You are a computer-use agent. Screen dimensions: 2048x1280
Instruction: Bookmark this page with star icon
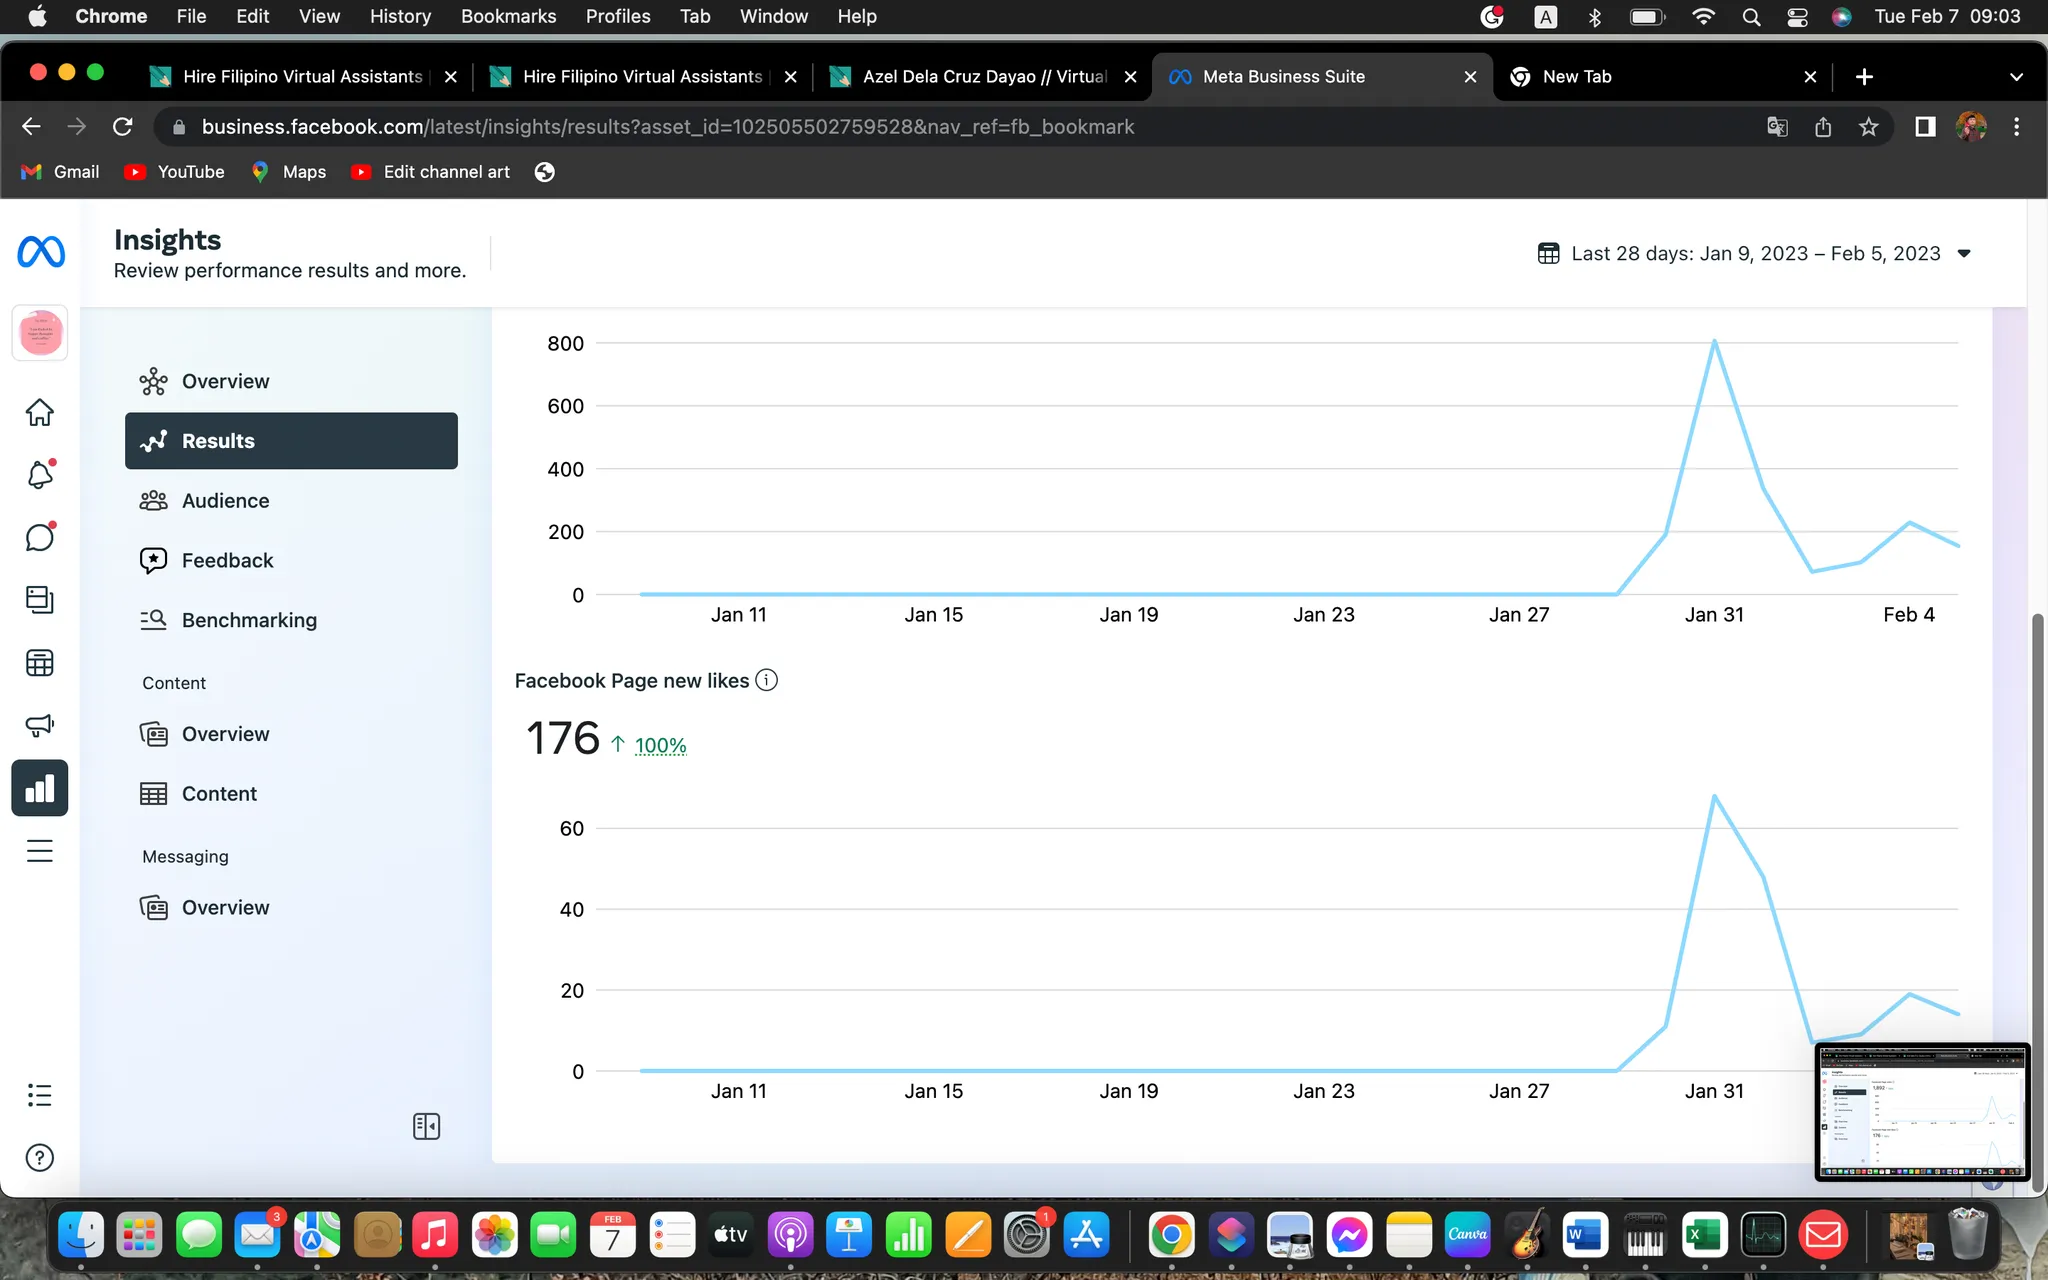click(x=1868, y=127)
